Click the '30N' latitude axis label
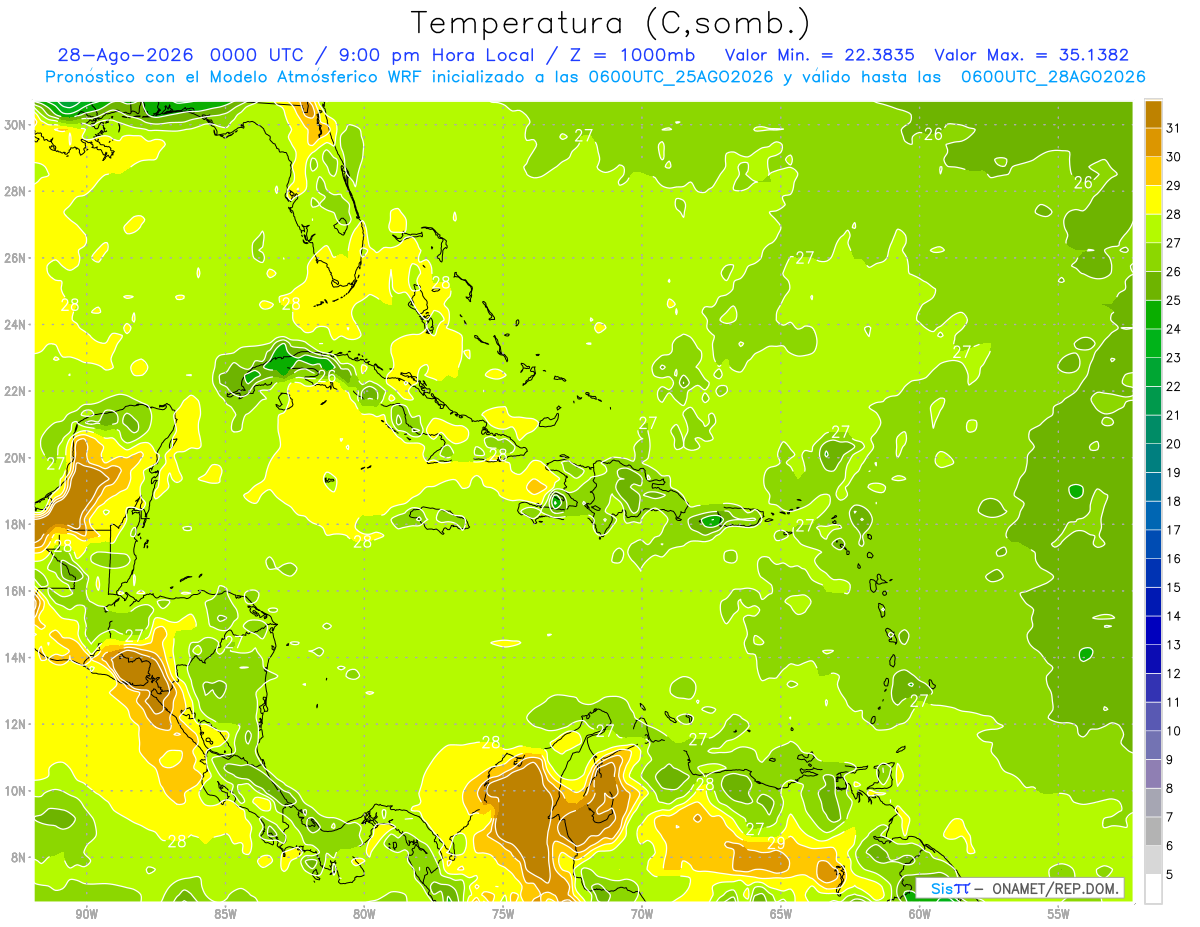Image resolution: width=1200 pixels, height=927 pixels. pyautogui.click(x=17, y=124)
